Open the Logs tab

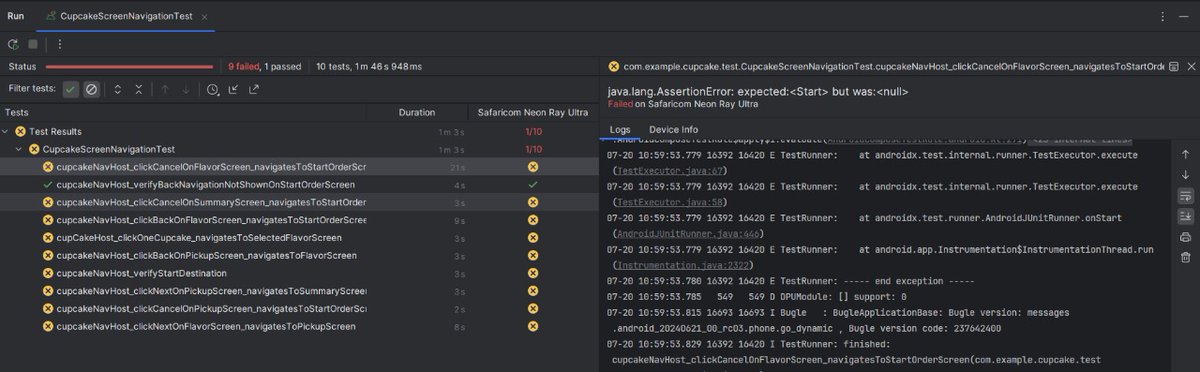click(620, 130)
